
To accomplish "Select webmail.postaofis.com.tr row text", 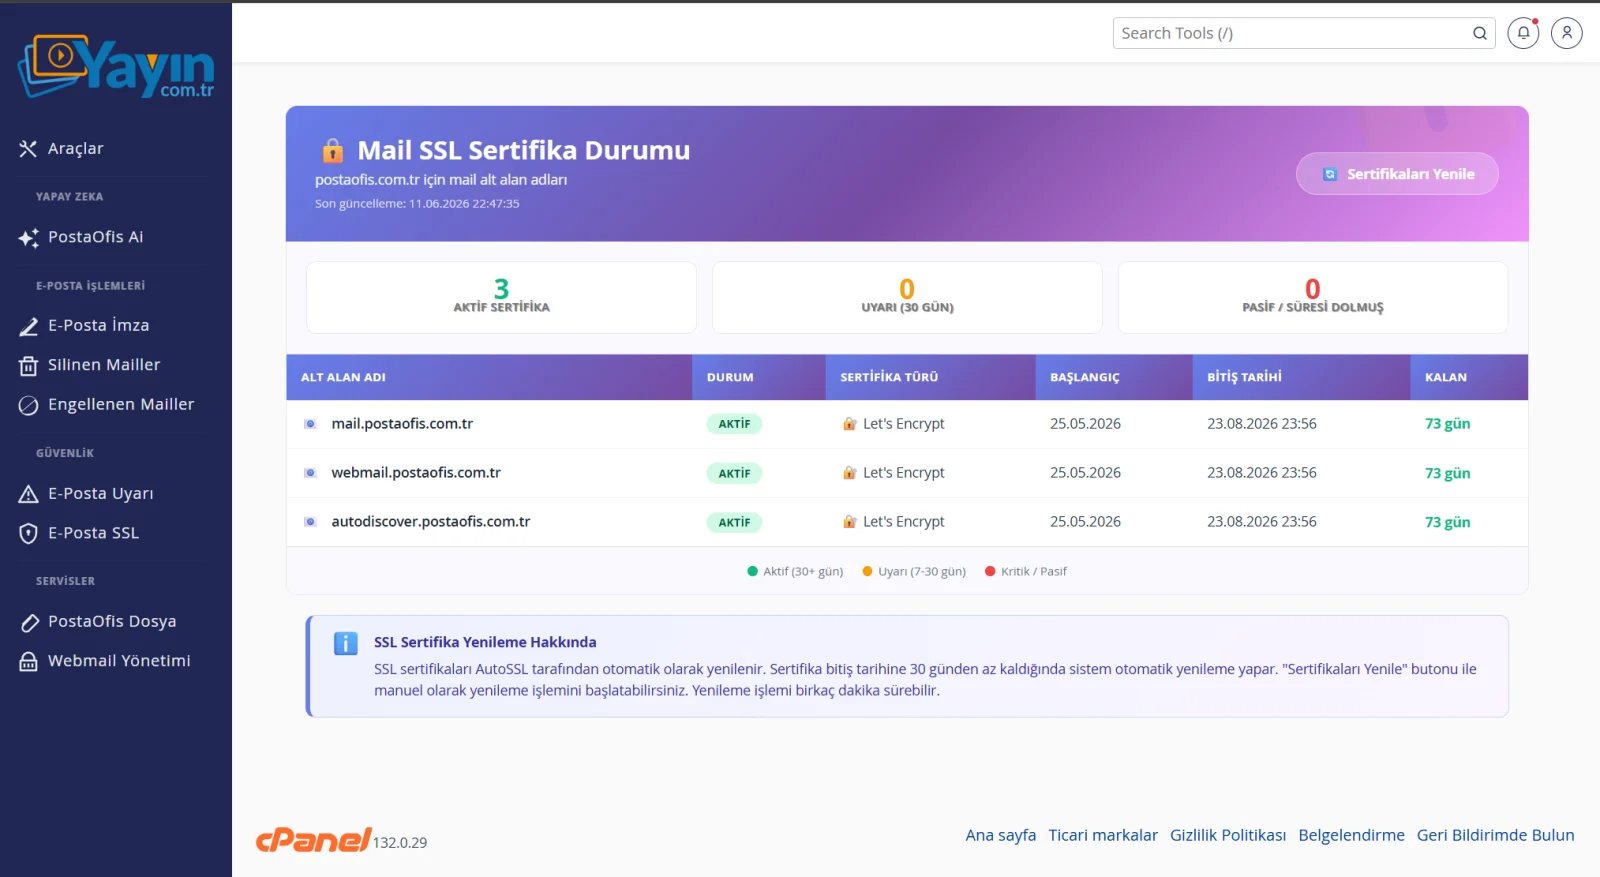I will [x=416, y=473].
